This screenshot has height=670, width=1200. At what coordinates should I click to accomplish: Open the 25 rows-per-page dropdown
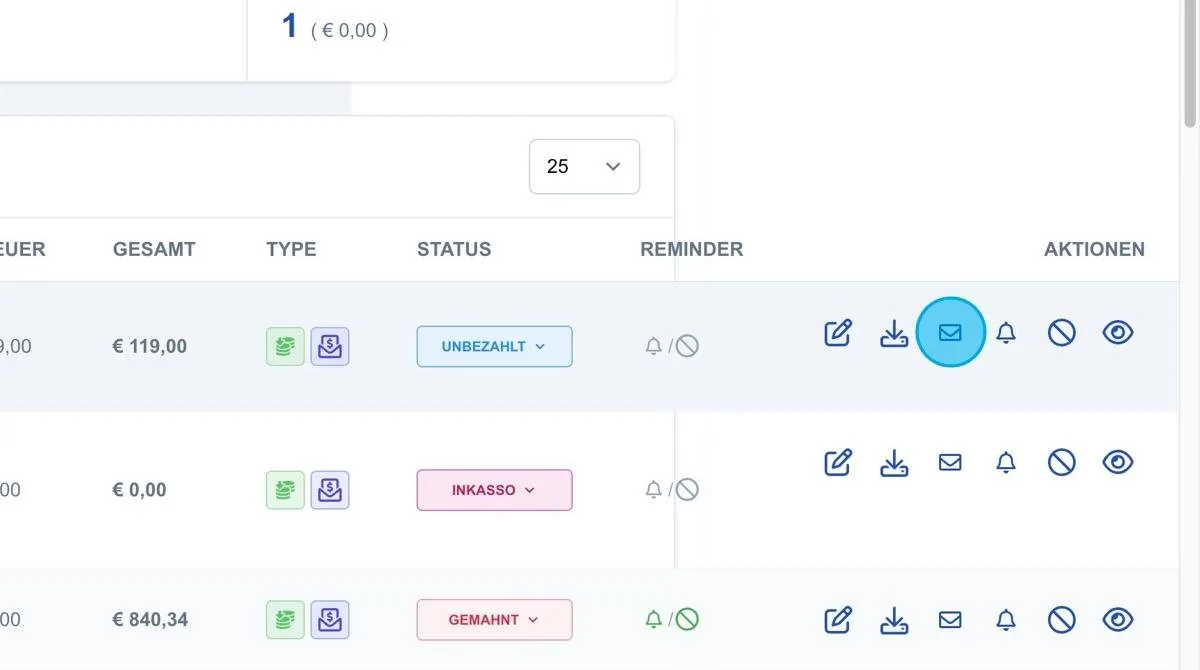[584, 166]
